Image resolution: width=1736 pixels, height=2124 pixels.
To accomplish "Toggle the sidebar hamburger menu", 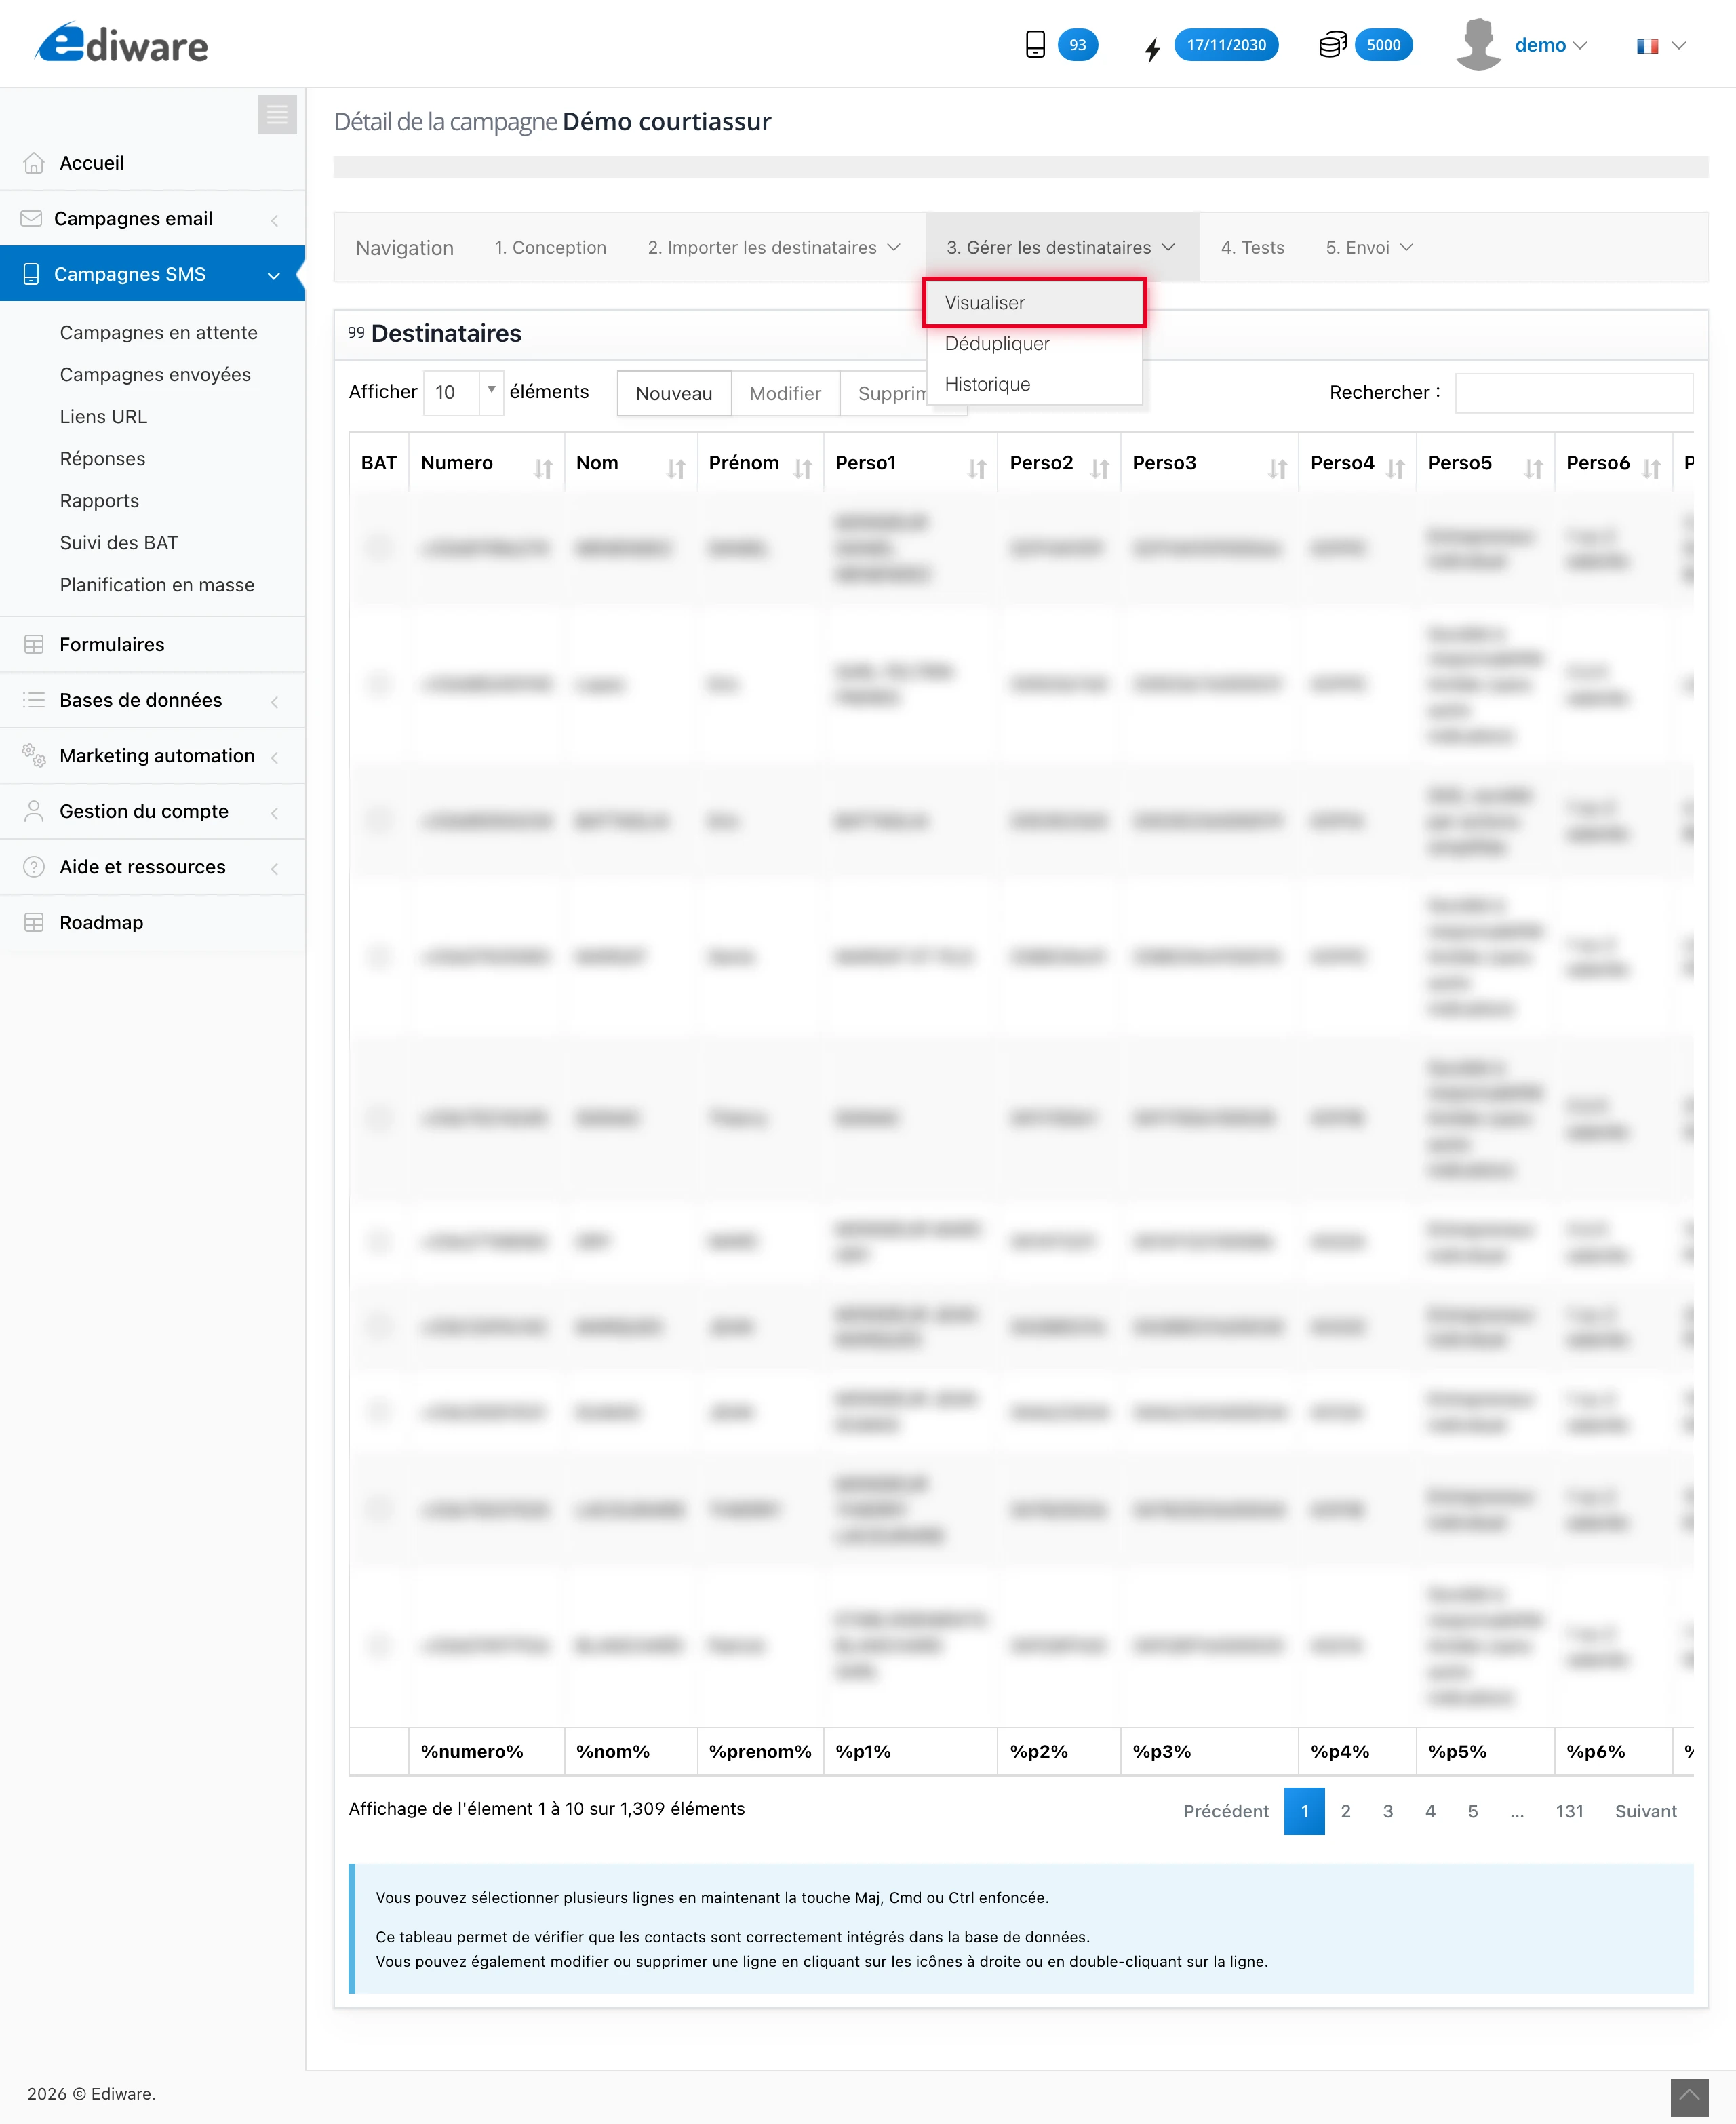I will [x=277, y=115].
